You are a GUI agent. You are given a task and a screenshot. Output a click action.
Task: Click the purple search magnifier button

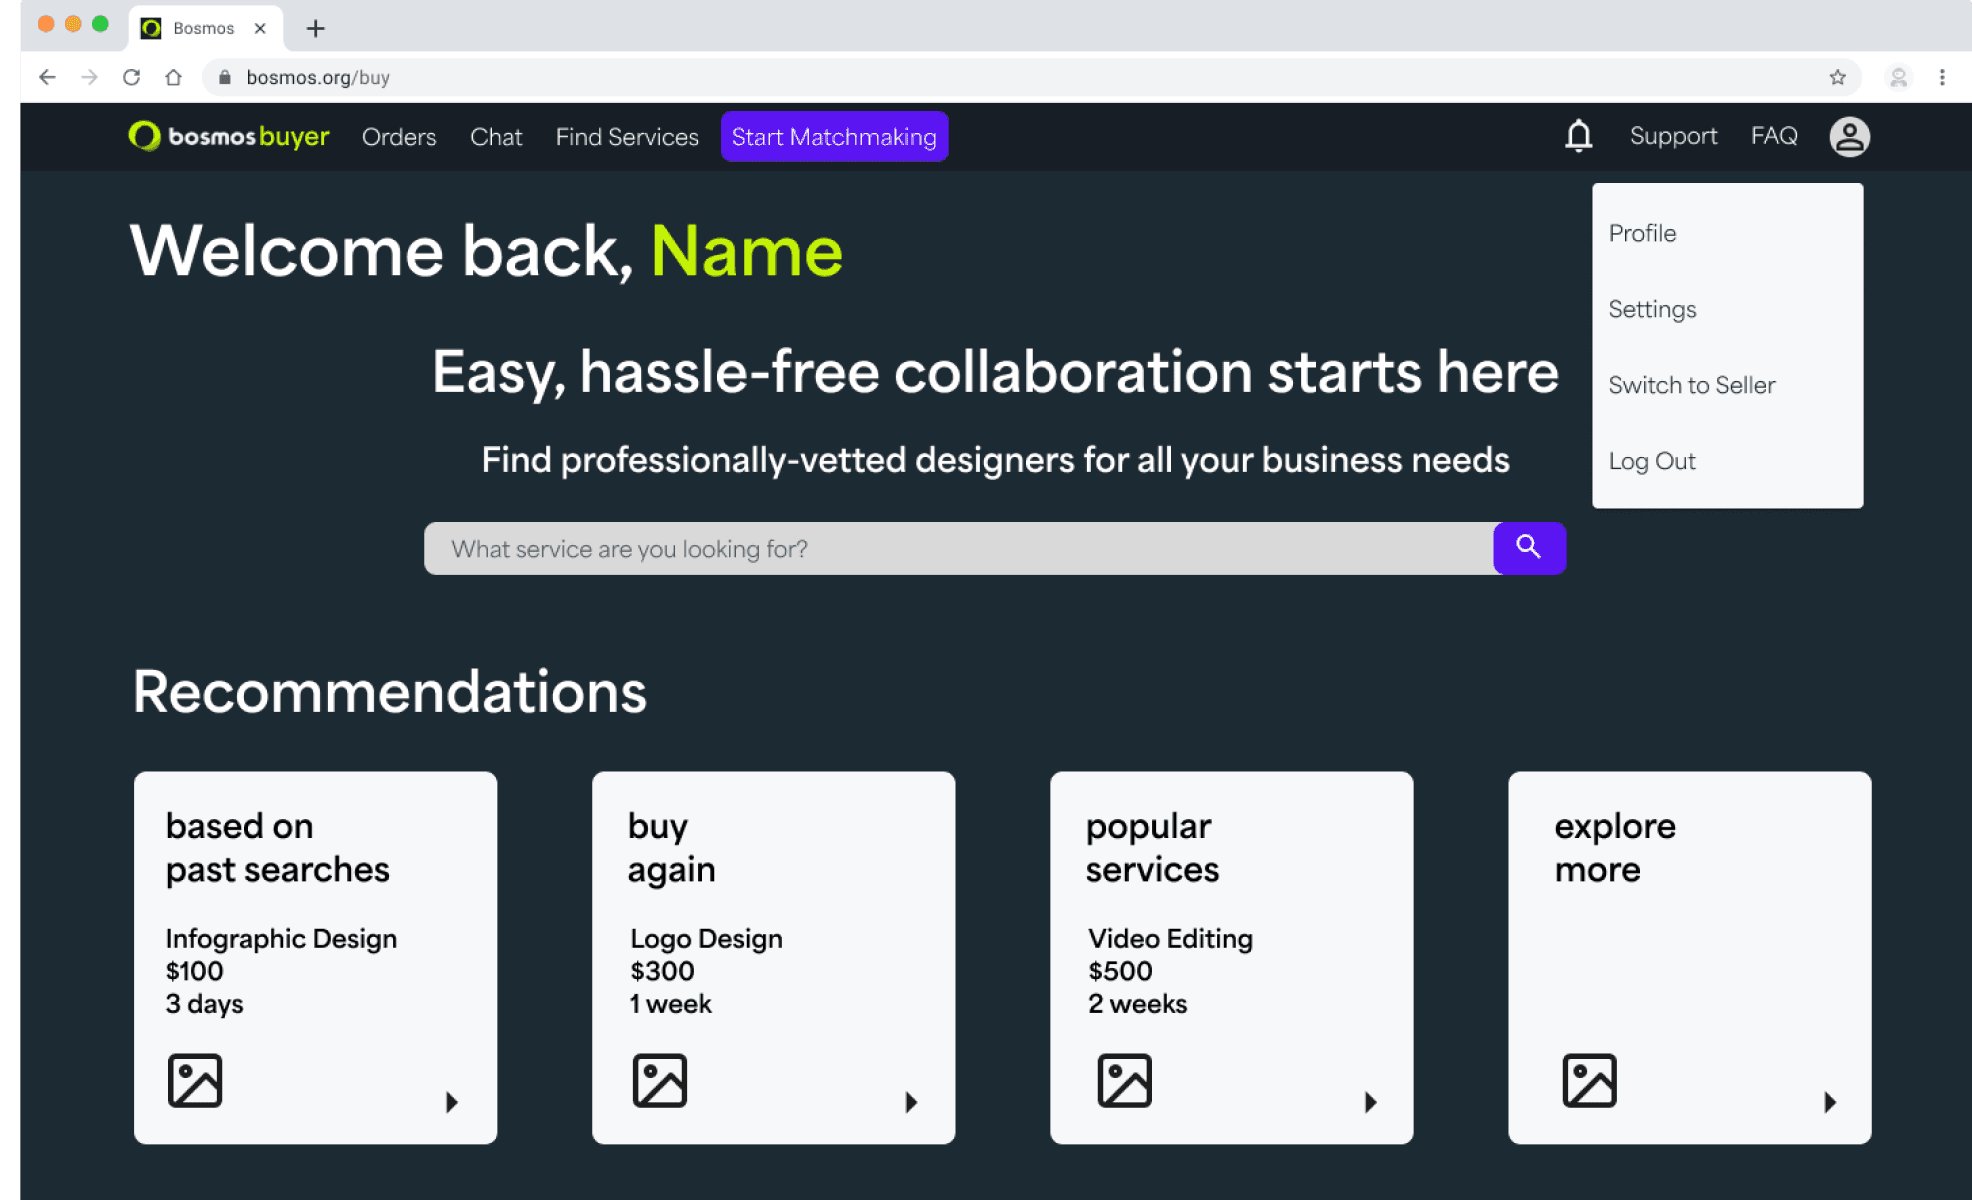tap(1528, 547)
